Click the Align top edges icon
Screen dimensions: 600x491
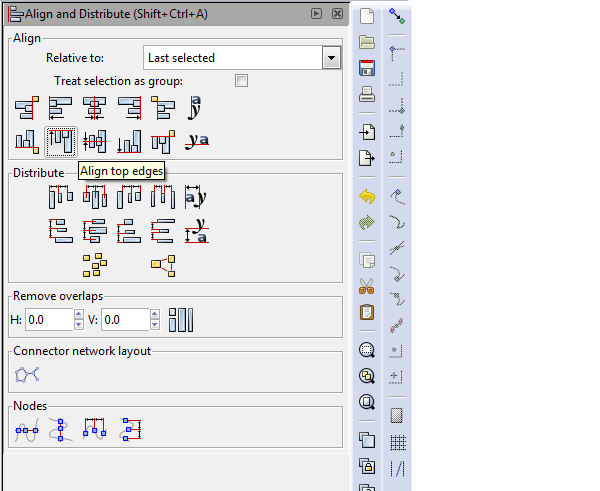click(61, 141)
